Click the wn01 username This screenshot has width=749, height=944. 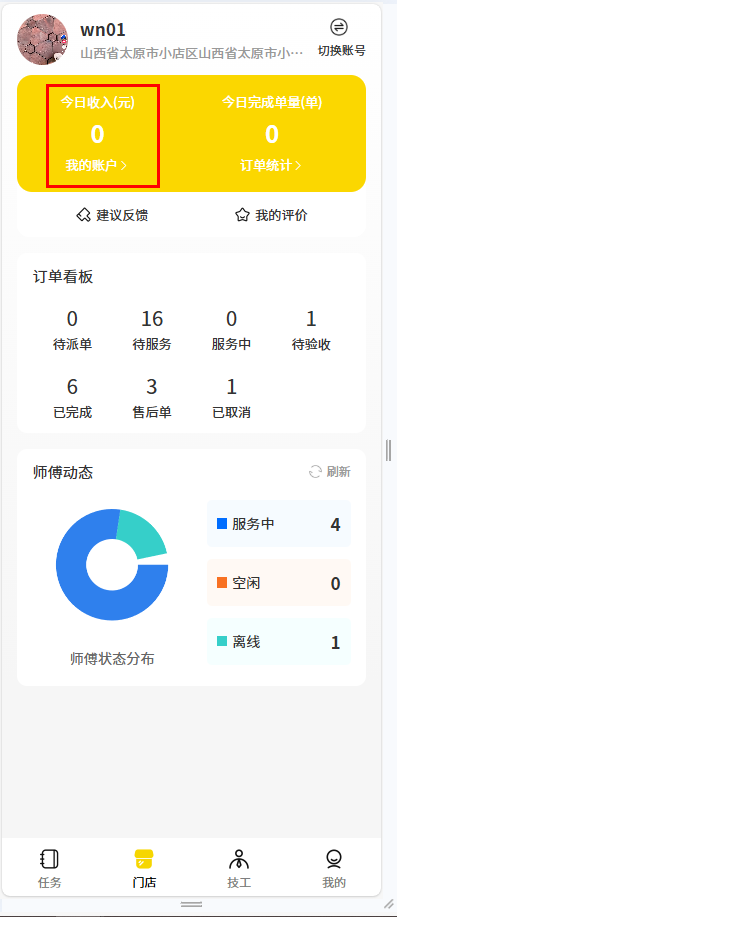[x=103, y=30]
